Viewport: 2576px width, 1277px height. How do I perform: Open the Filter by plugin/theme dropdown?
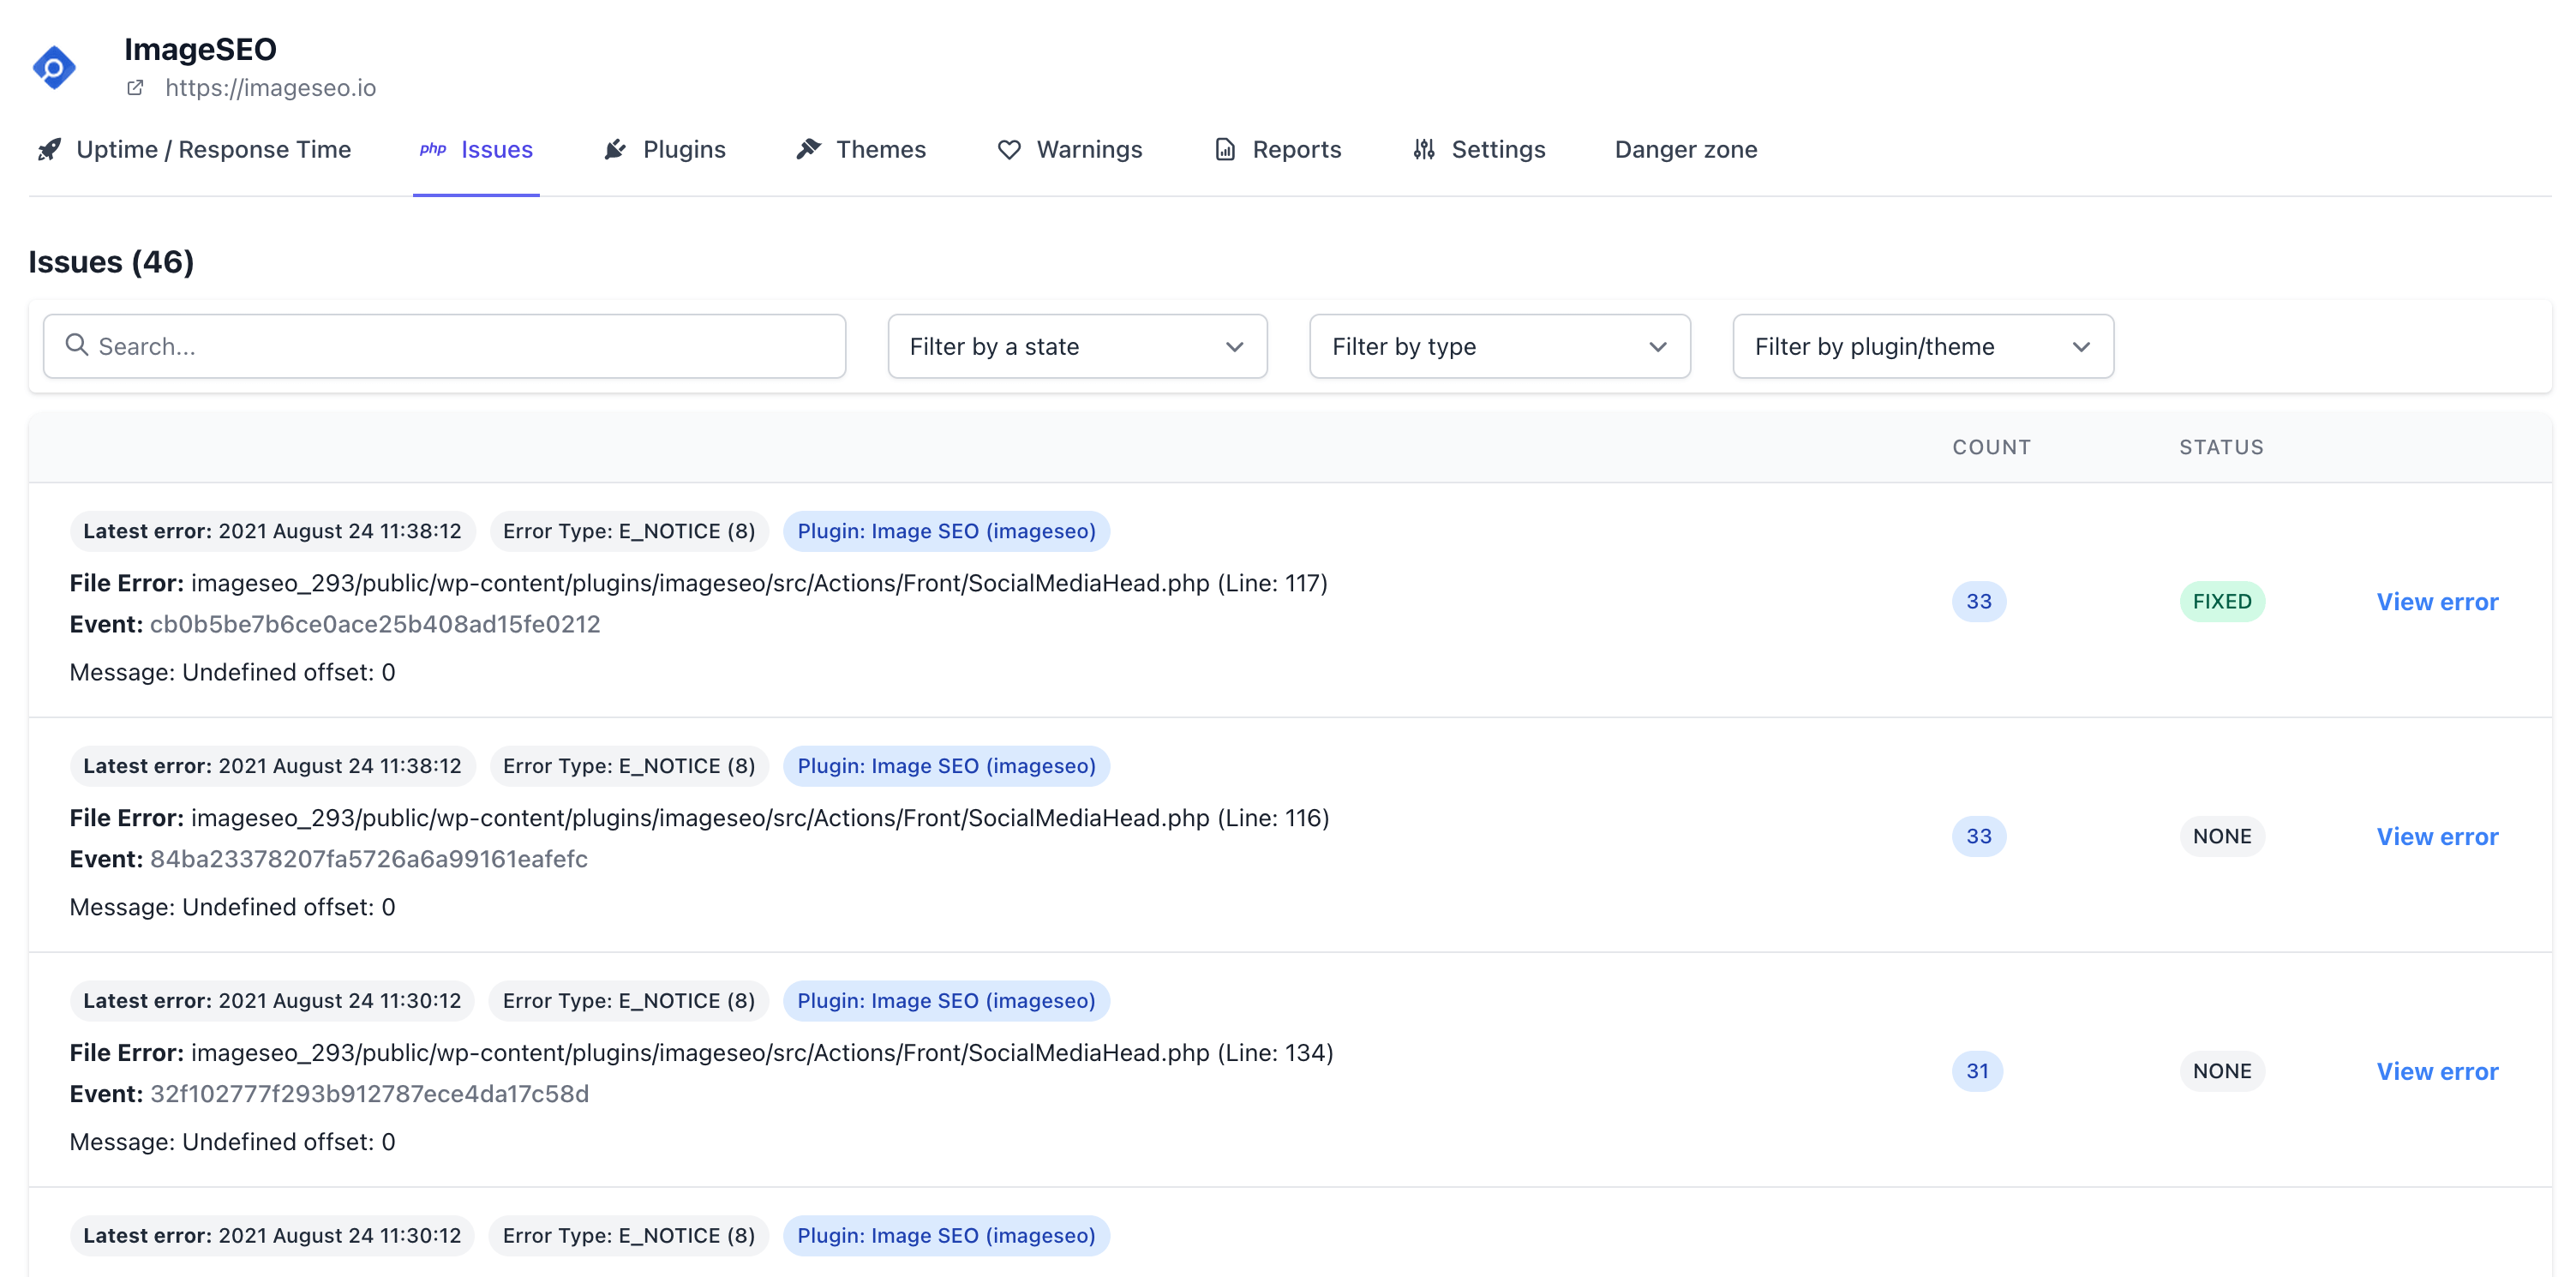[1922, 345]
